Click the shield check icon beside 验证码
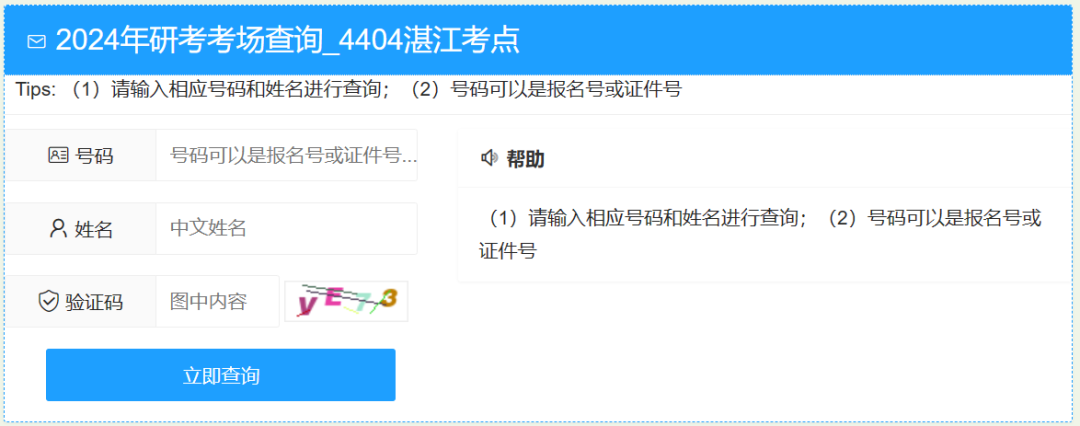1080x426 pixels. pos(48,301)
